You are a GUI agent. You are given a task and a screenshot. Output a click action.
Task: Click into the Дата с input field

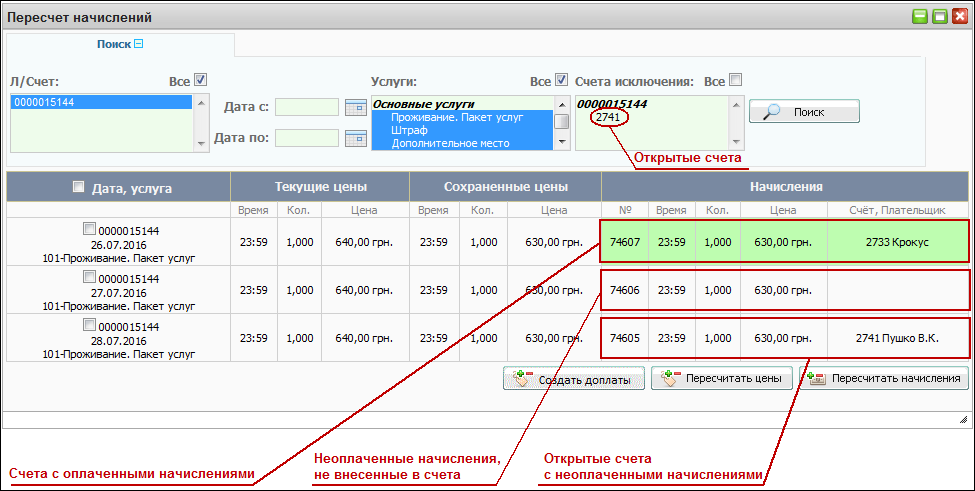pos(307,107)
